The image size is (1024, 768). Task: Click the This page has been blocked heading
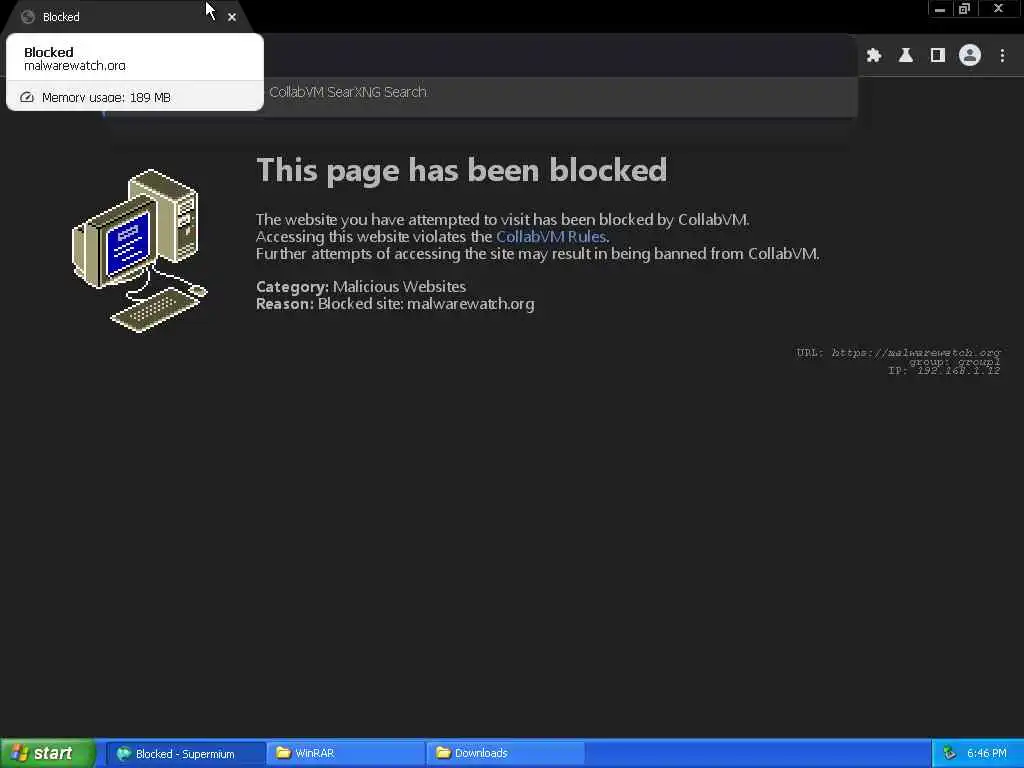click(462, 170)
